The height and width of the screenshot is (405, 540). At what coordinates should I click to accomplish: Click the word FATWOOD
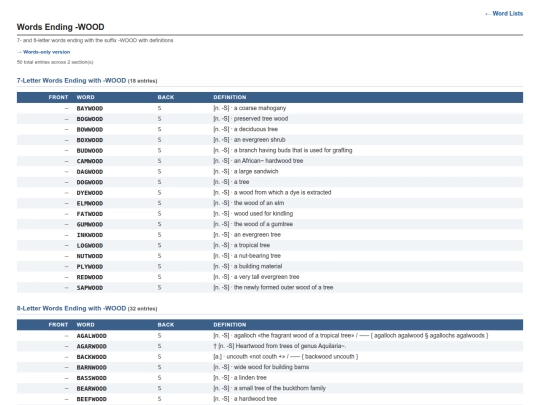tap(90, 214)
